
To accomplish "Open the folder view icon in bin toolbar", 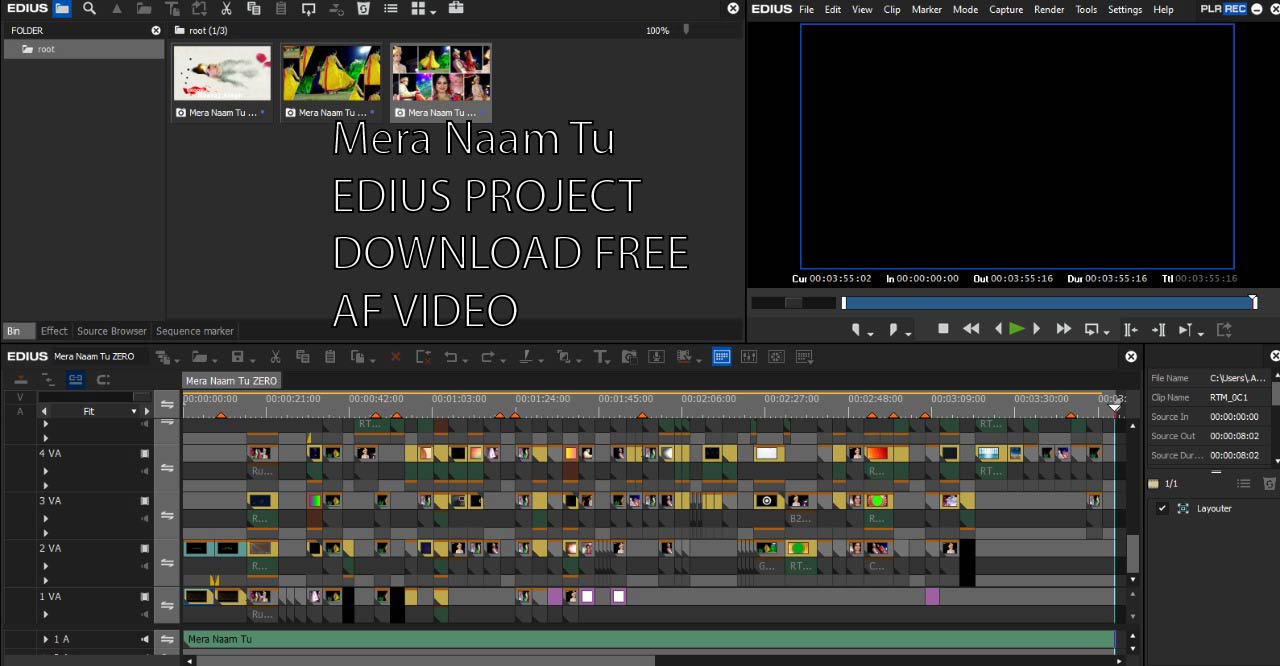I will click(62, 8).
